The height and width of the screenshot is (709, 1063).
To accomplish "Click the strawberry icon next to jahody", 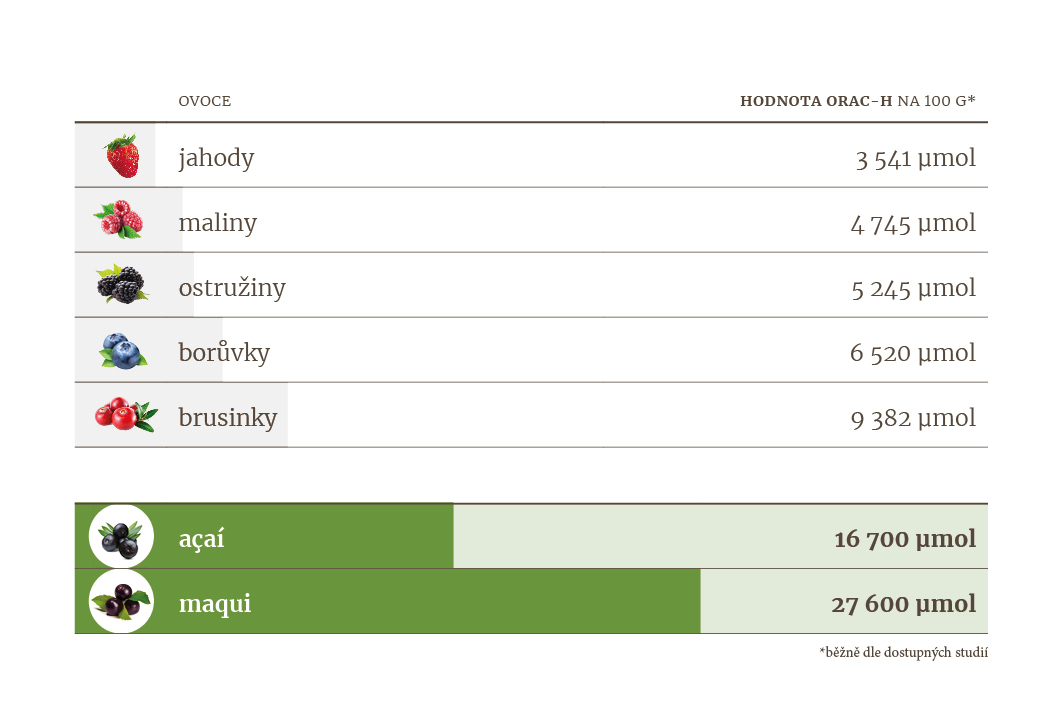I will 123,156.
